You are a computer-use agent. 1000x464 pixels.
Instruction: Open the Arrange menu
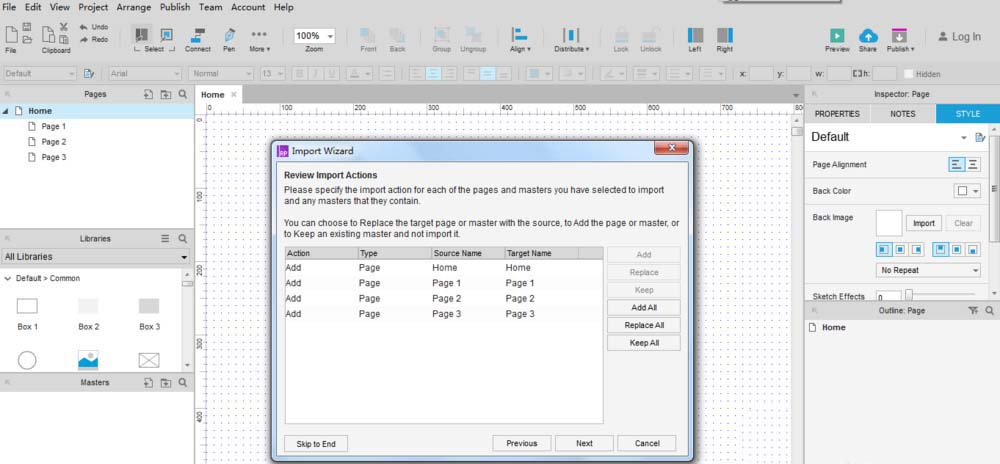(x=133, y=7)
